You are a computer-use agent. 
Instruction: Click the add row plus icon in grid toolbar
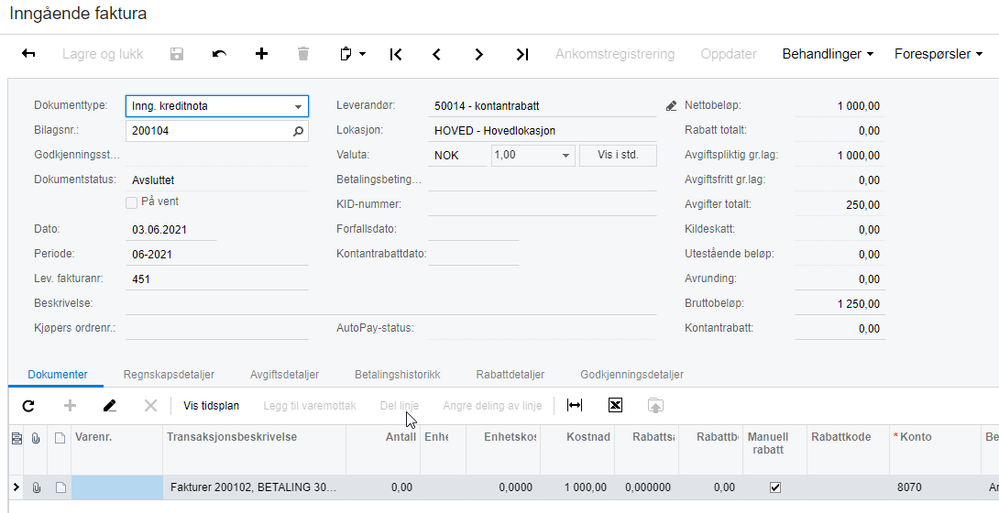coord(70,405)
